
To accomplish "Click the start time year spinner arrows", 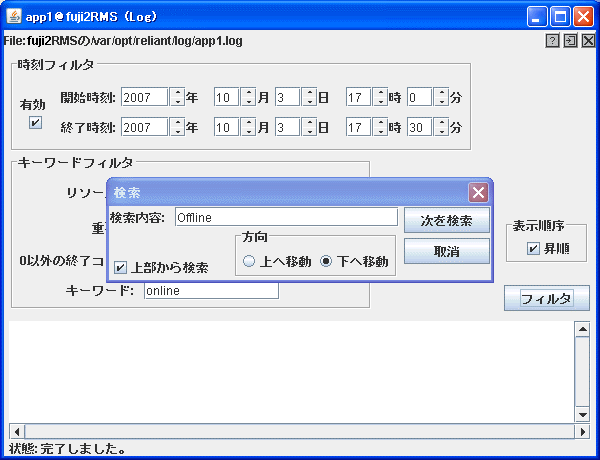I will tap(177, 97).
